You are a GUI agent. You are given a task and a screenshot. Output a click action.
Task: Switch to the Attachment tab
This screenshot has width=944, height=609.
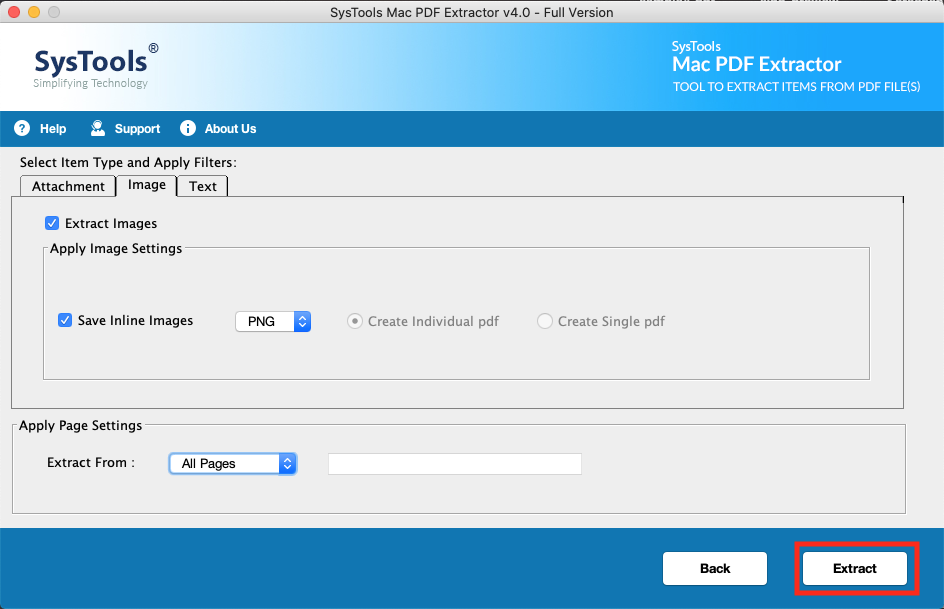coord(68,187)
